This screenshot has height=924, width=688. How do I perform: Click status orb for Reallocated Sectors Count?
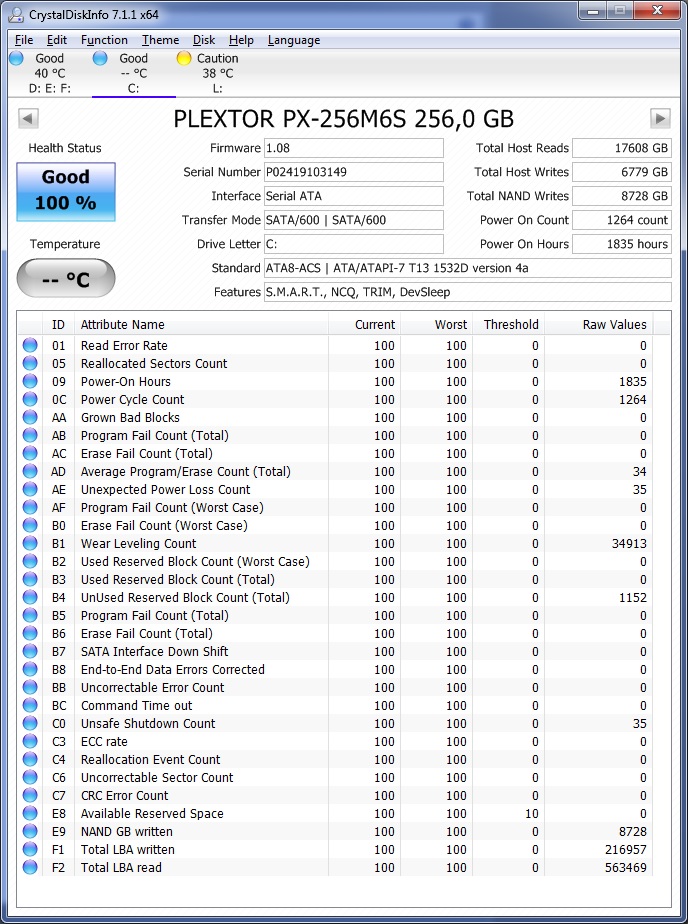30,364
